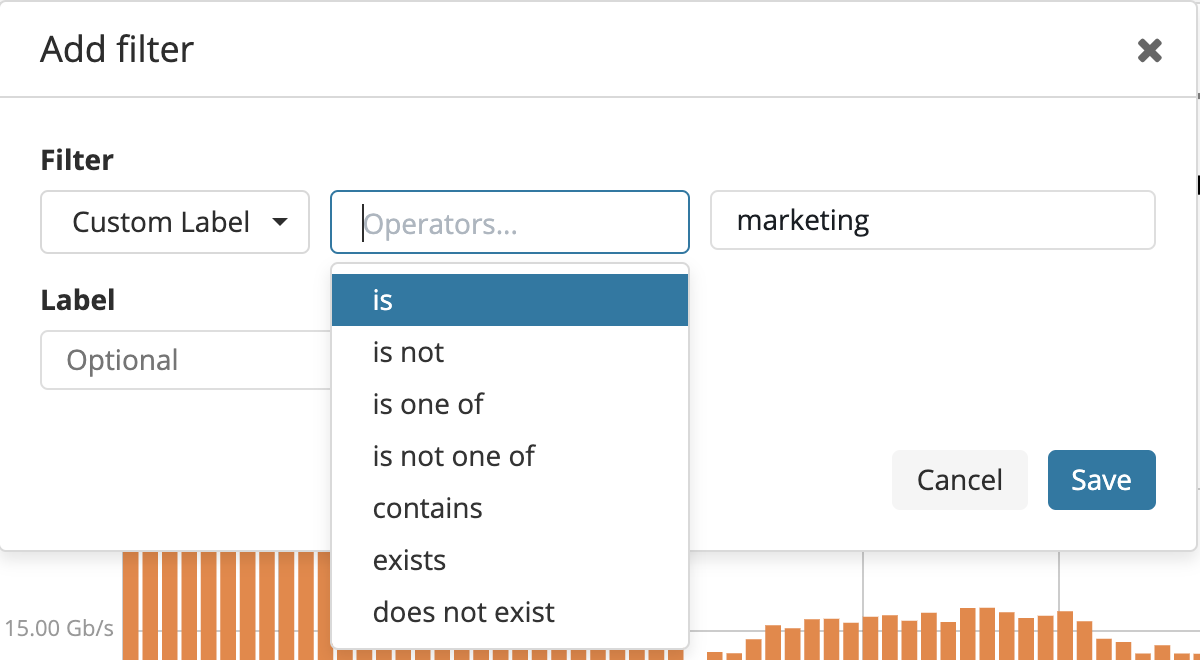The height and width of the screenshot is (660, 1200).
Task: Close the Add filter dialog
Action: (1150, 51)
